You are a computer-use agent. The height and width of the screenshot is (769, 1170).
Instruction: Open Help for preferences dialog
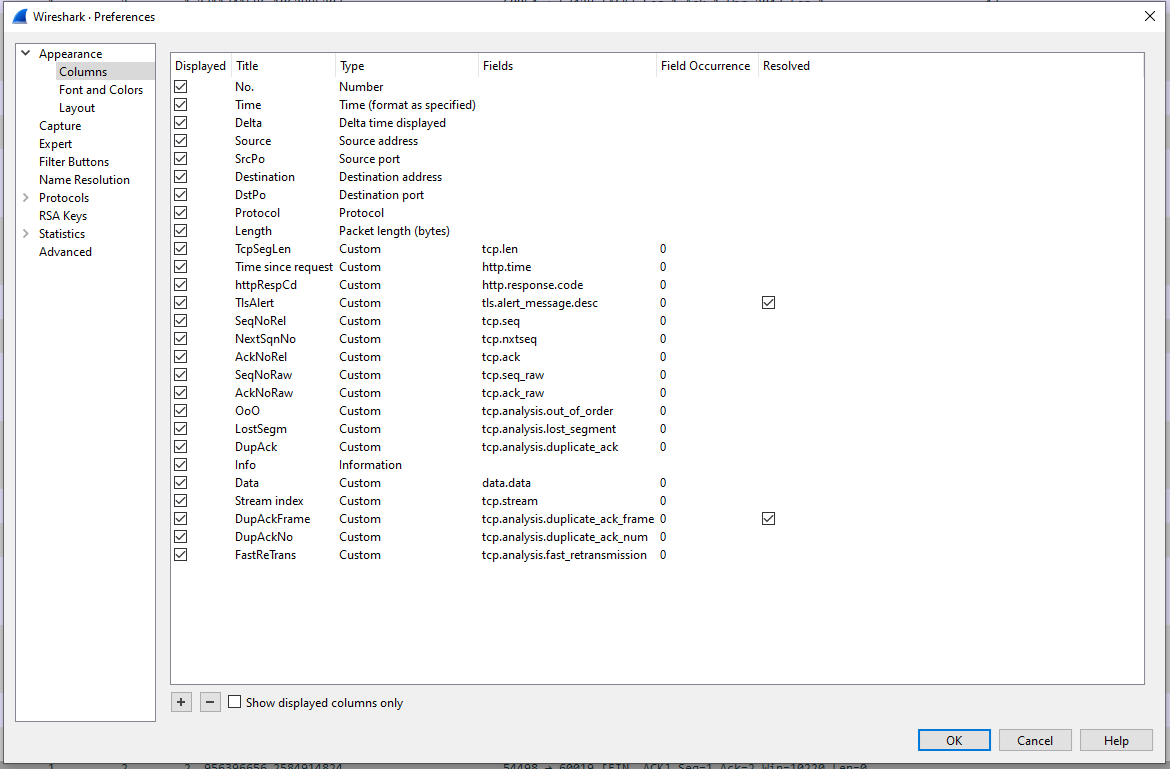coord(1116,740)
